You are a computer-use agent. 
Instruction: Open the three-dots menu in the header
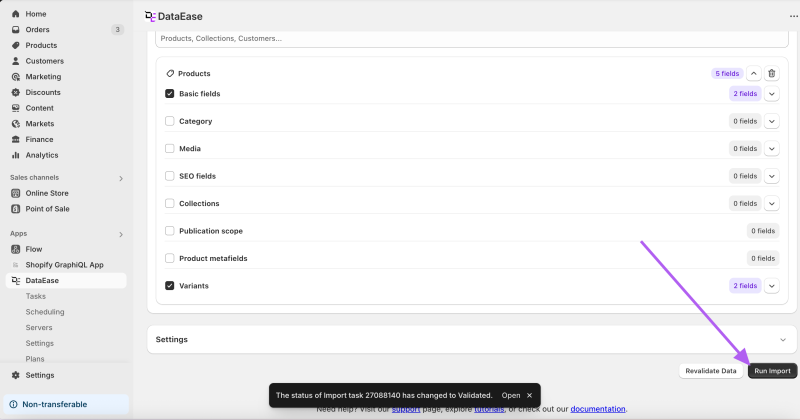793,16
